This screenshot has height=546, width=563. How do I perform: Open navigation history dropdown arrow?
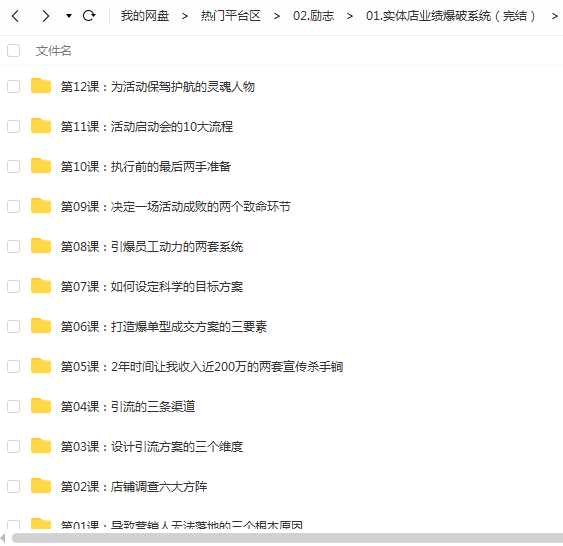tap(69, 16)
